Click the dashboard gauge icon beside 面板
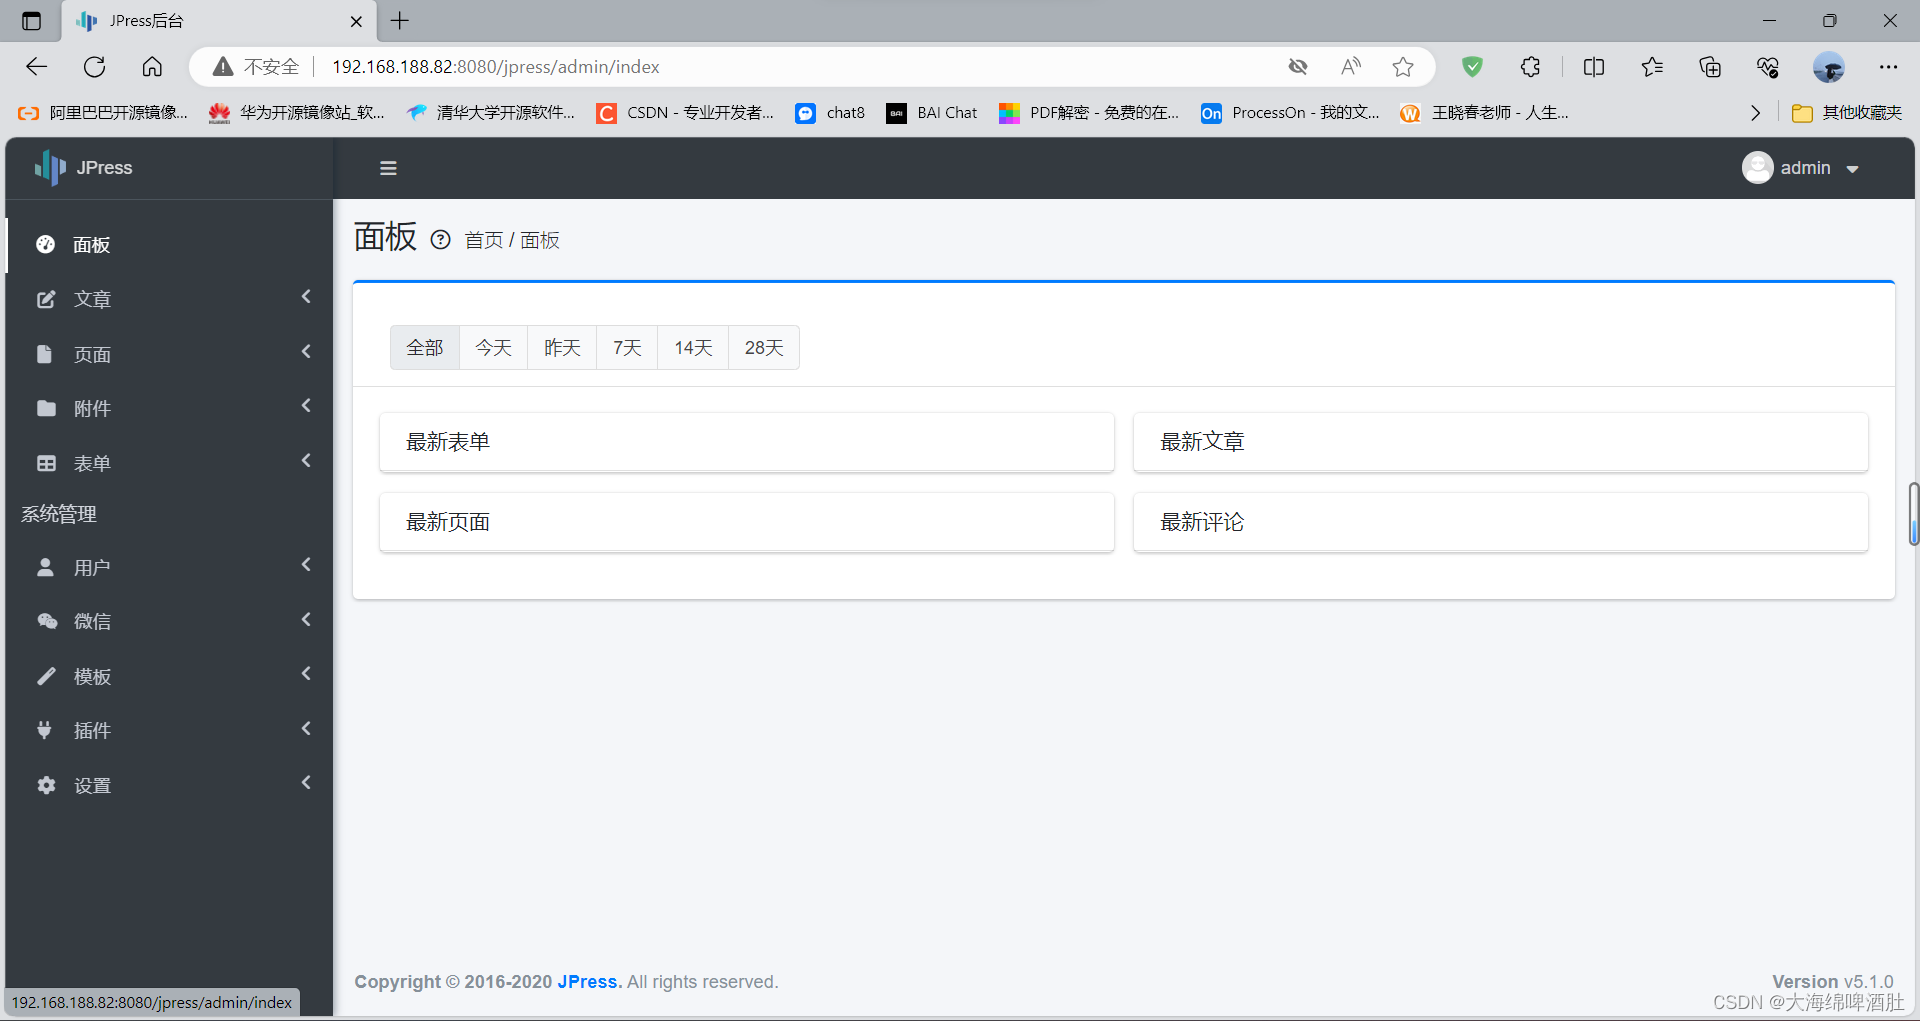The height and width of the screenshot is (1021, 1920). pos(46,244)
